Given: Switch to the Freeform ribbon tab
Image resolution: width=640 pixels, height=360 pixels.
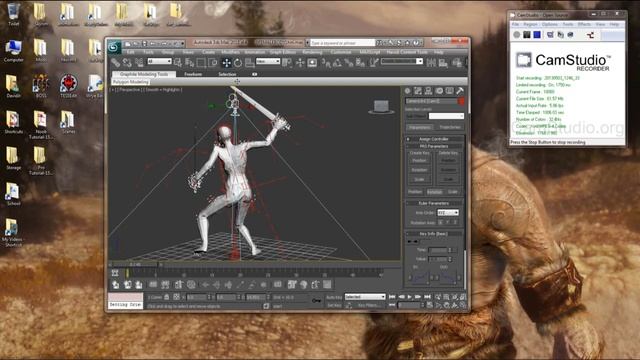Looking at the screenshot, I should pos(193,74).
